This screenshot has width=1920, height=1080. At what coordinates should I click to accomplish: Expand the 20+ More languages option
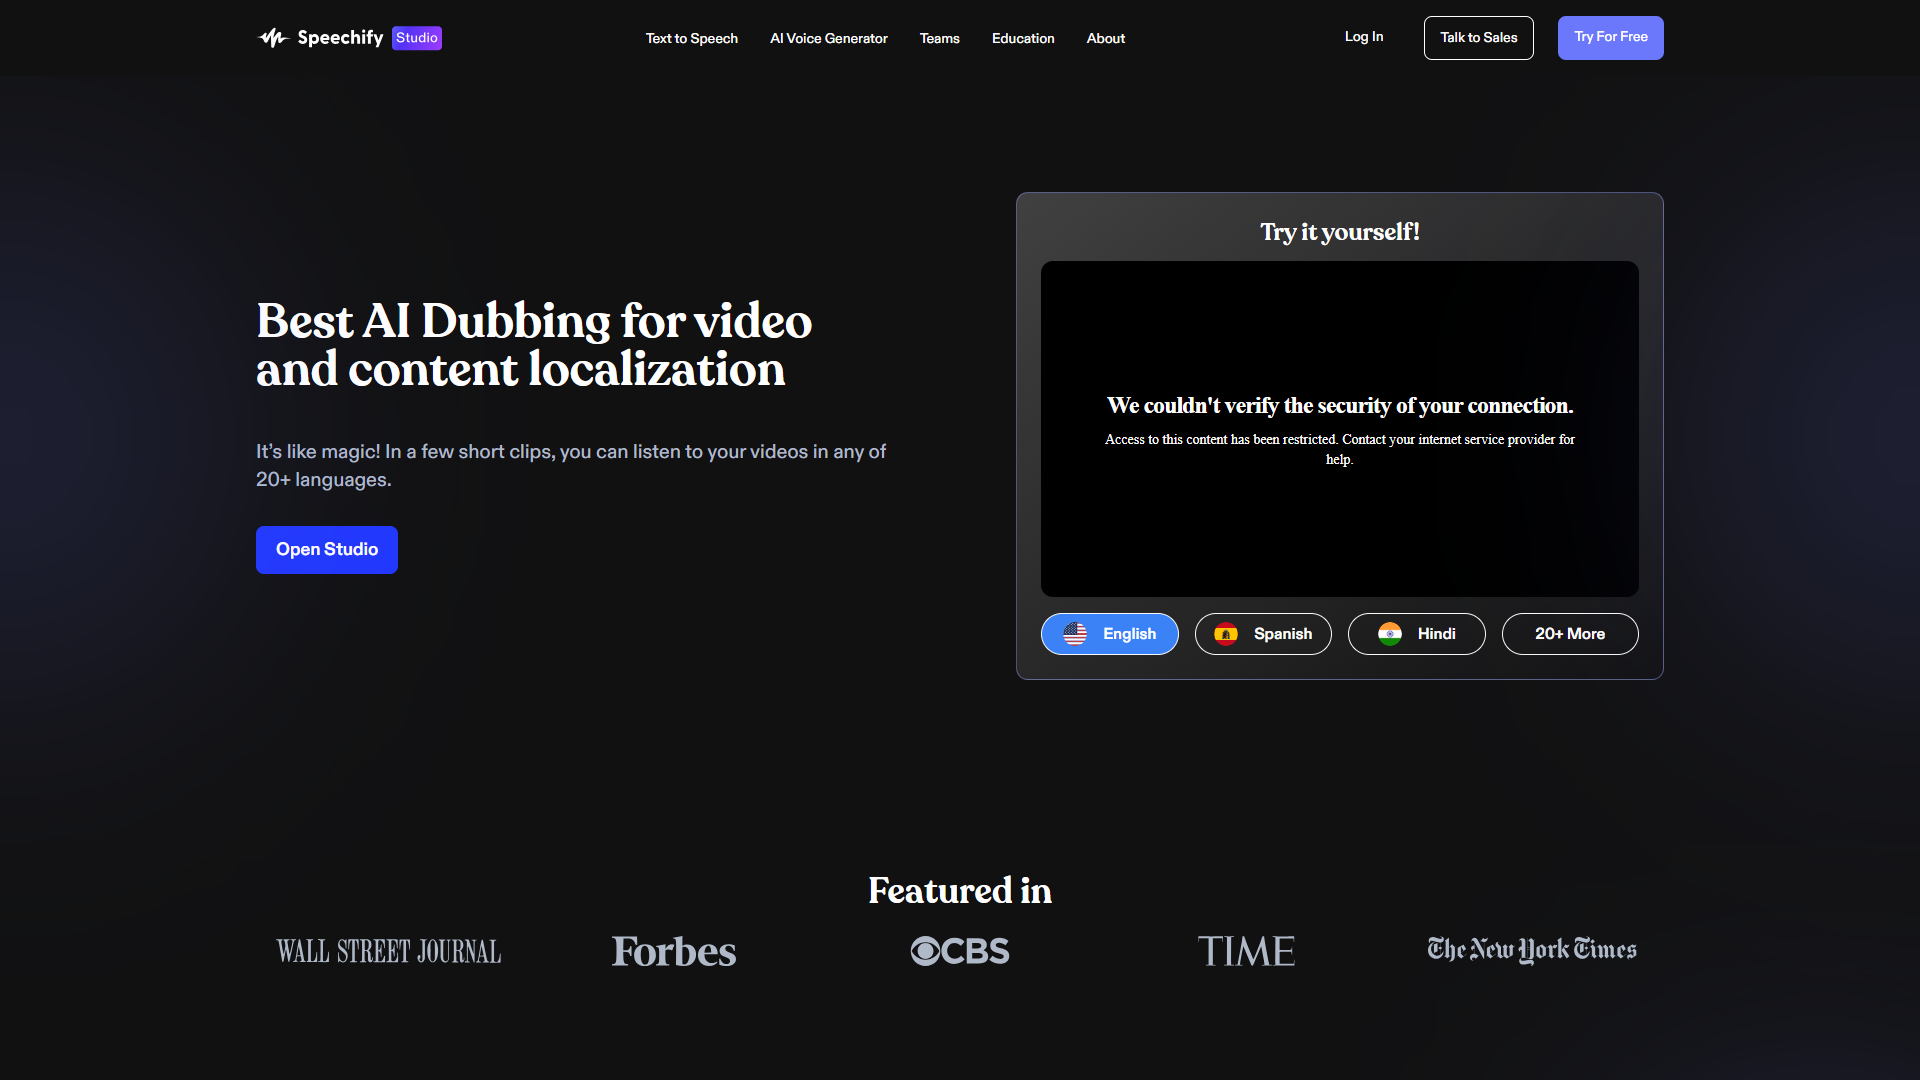1569,633
